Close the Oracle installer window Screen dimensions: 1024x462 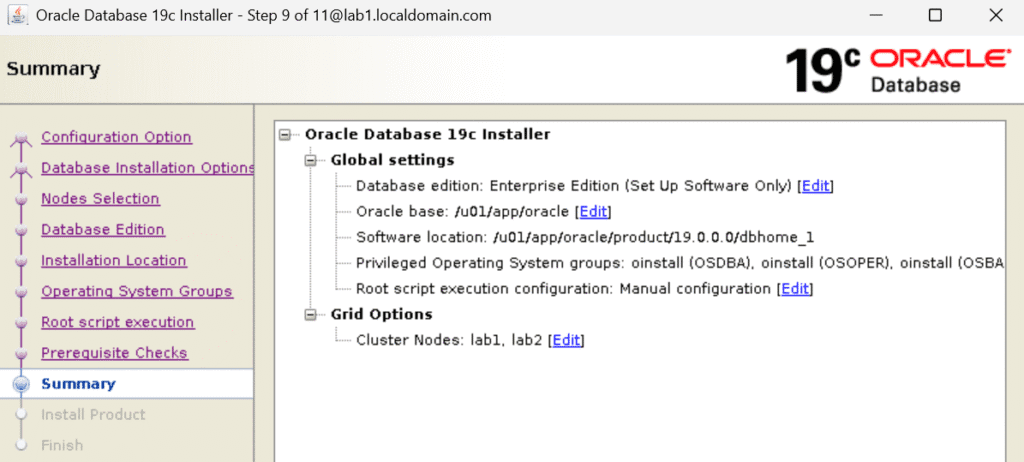(x=996, y=15)
